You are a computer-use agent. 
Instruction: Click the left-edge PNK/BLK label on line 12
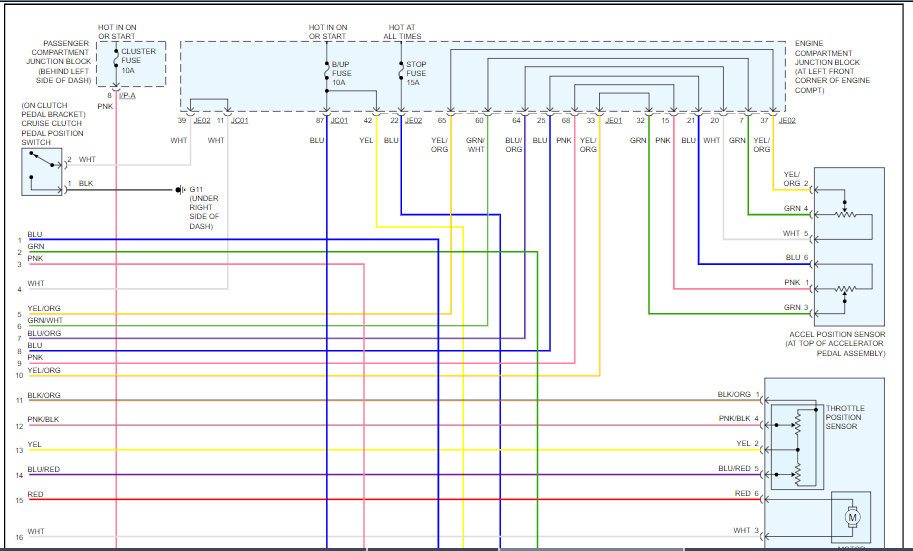43,419
